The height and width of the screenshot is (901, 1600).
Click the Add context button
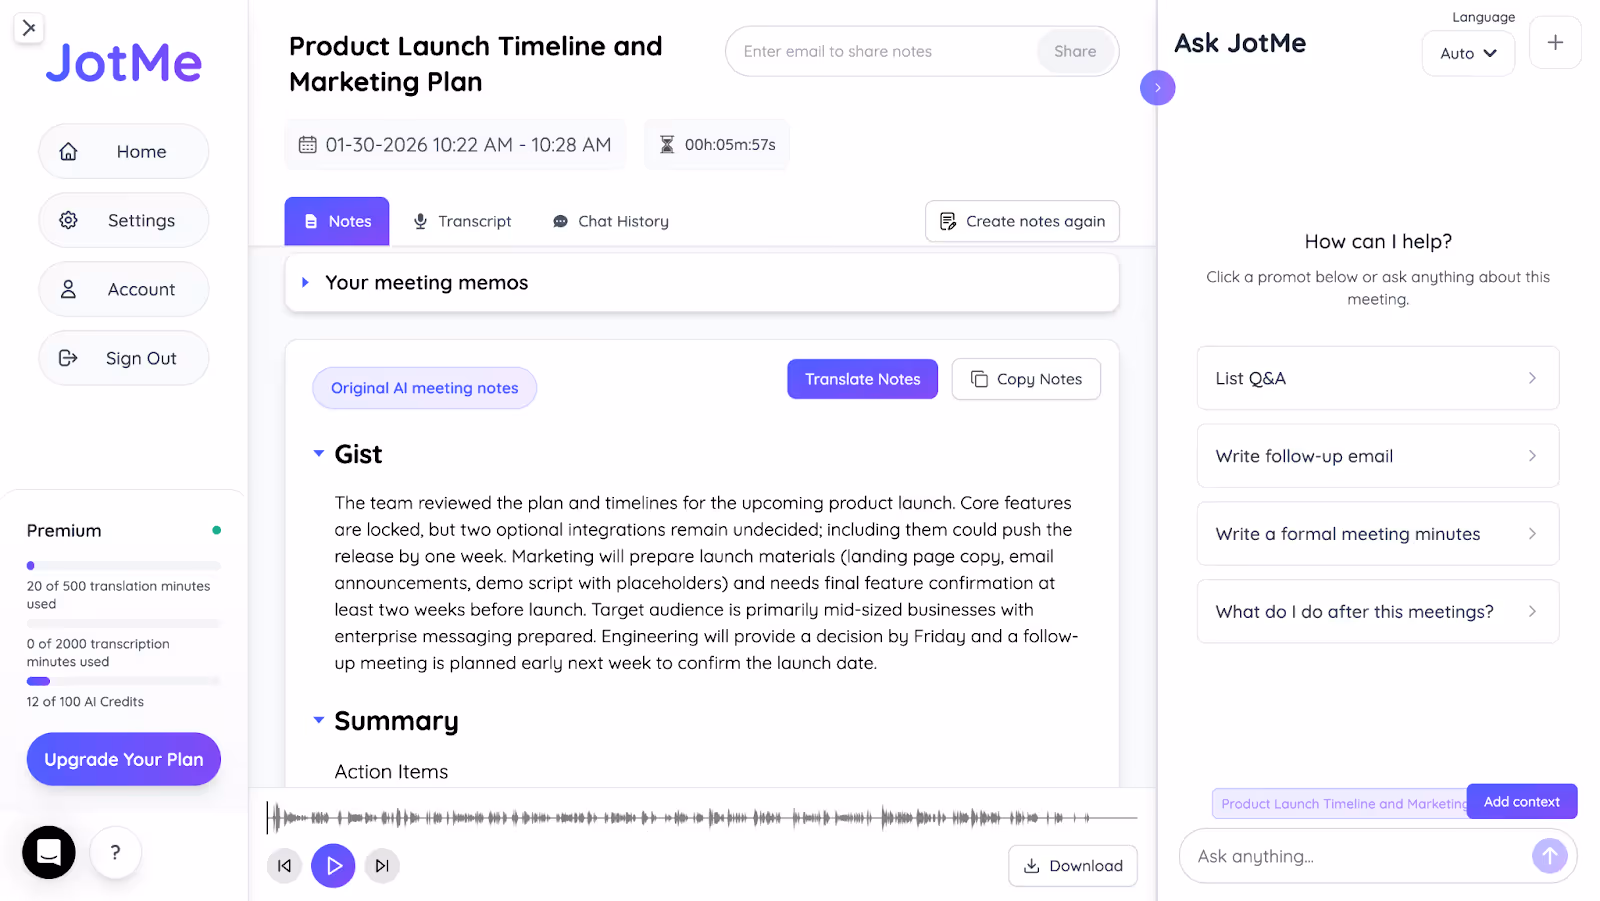[1522, 802]
